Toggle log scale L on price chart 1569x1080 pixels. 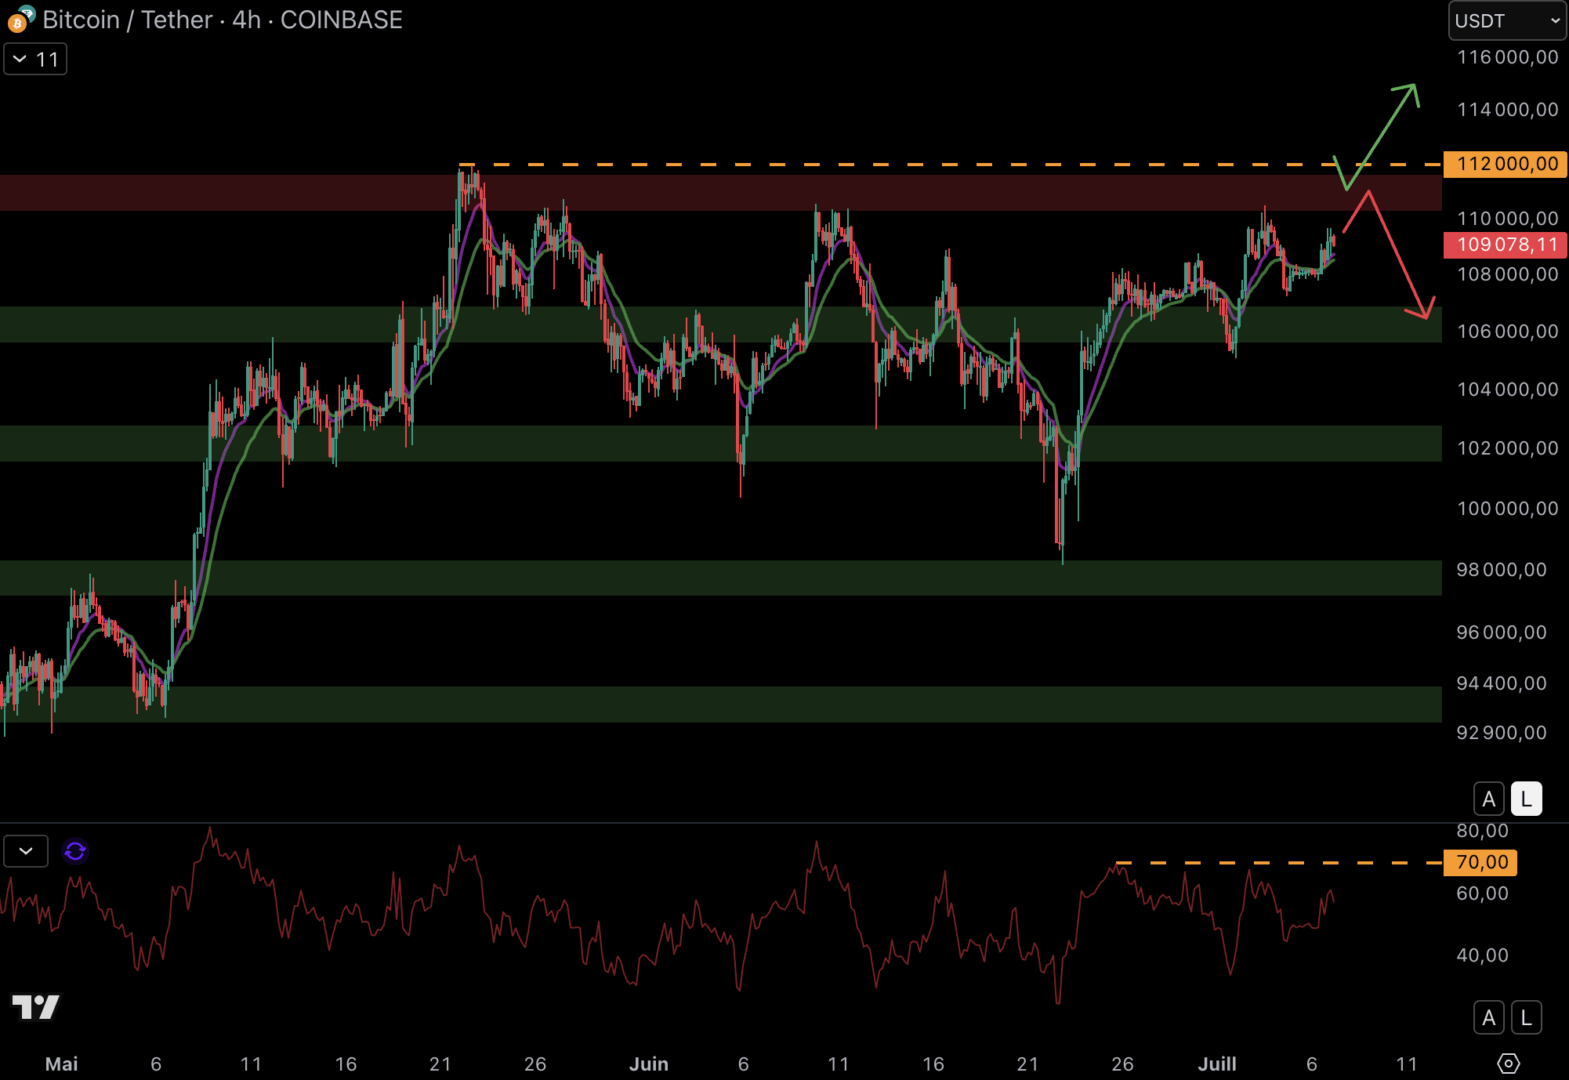[1526, 799]
